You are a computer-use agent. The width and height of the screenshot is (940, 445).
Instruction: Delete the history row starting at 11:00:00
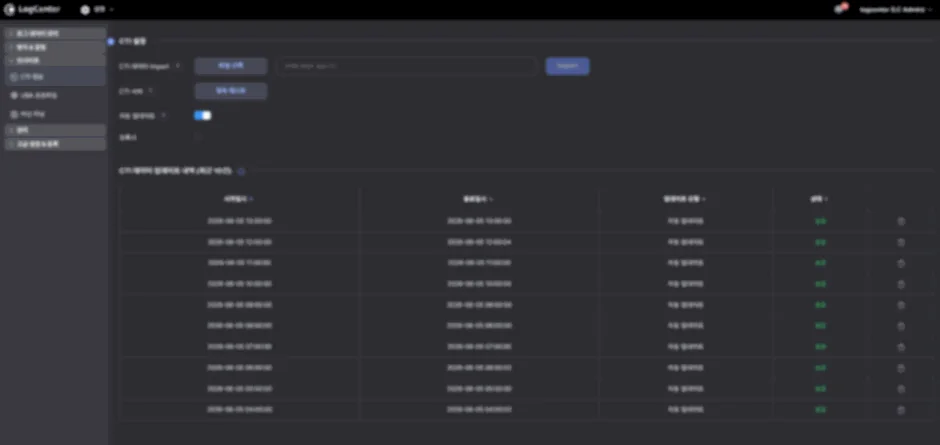(900, 263)
